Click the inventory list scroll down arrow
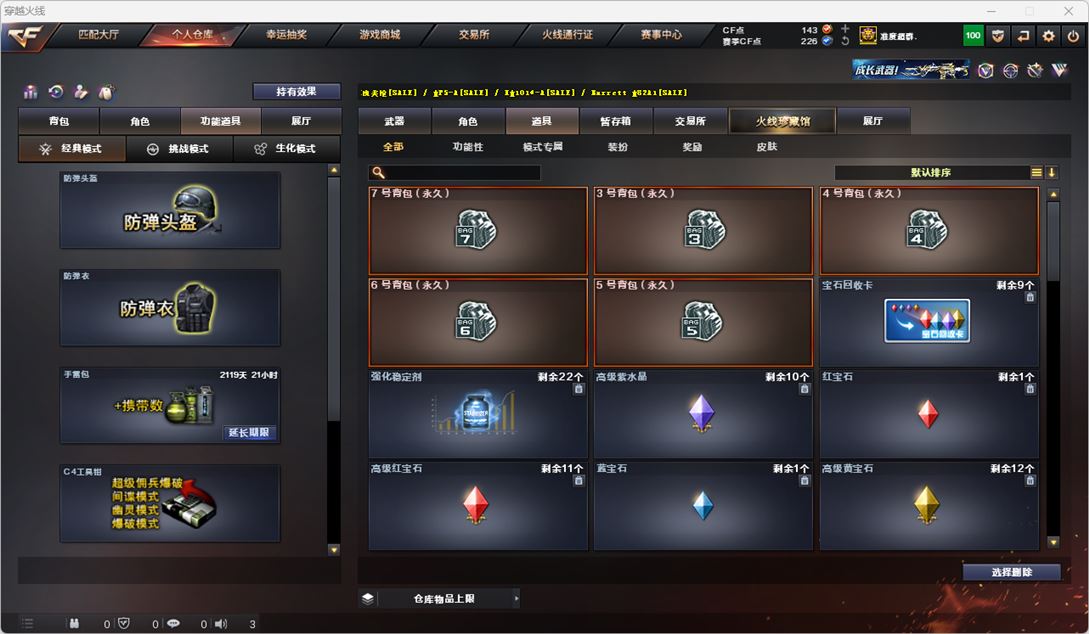 pos(1053,542)
